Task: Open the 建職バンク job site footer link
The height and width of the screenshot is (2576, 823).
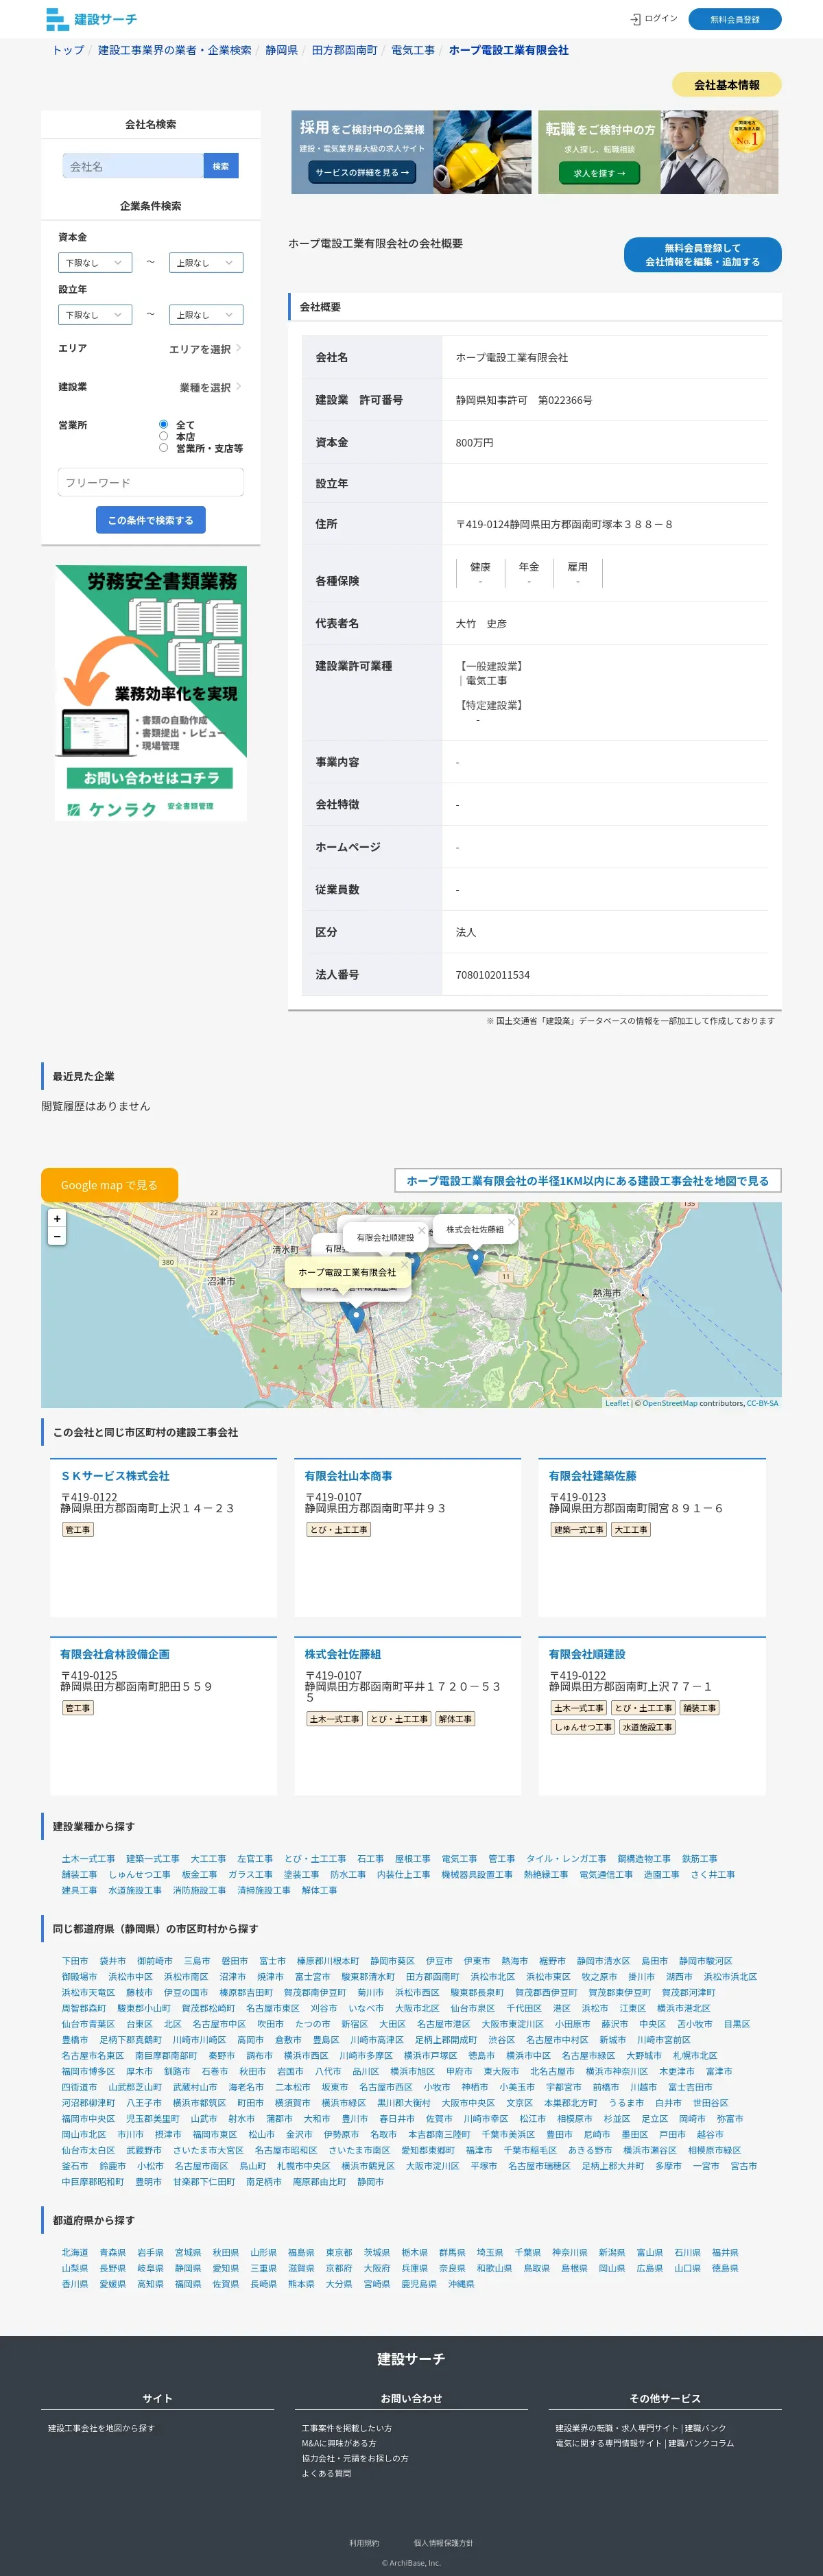Action: [x=641, y=2428]
